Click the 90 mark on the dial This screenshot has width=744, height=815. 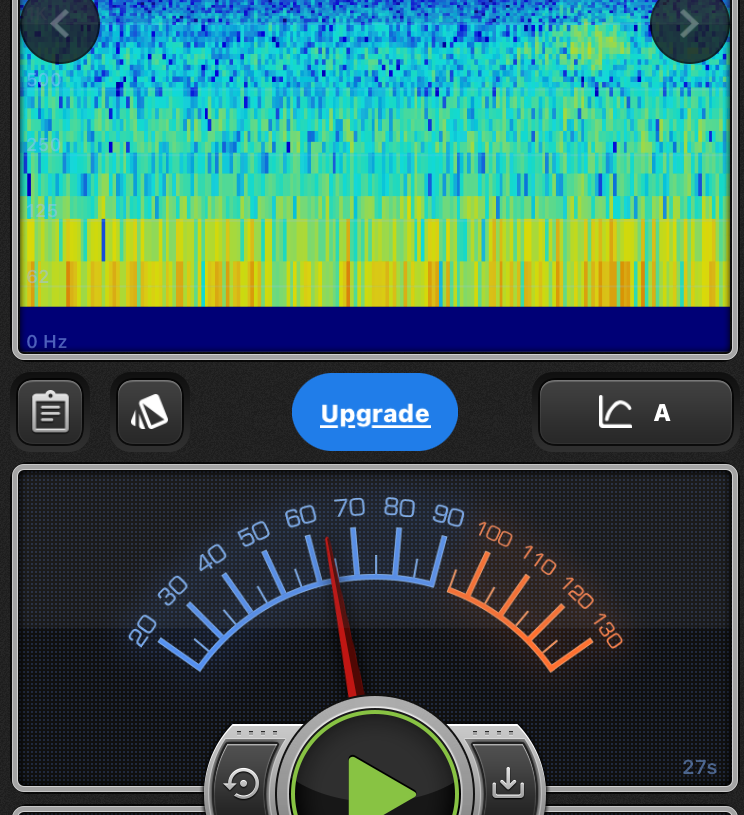click(x=448, y=515)
